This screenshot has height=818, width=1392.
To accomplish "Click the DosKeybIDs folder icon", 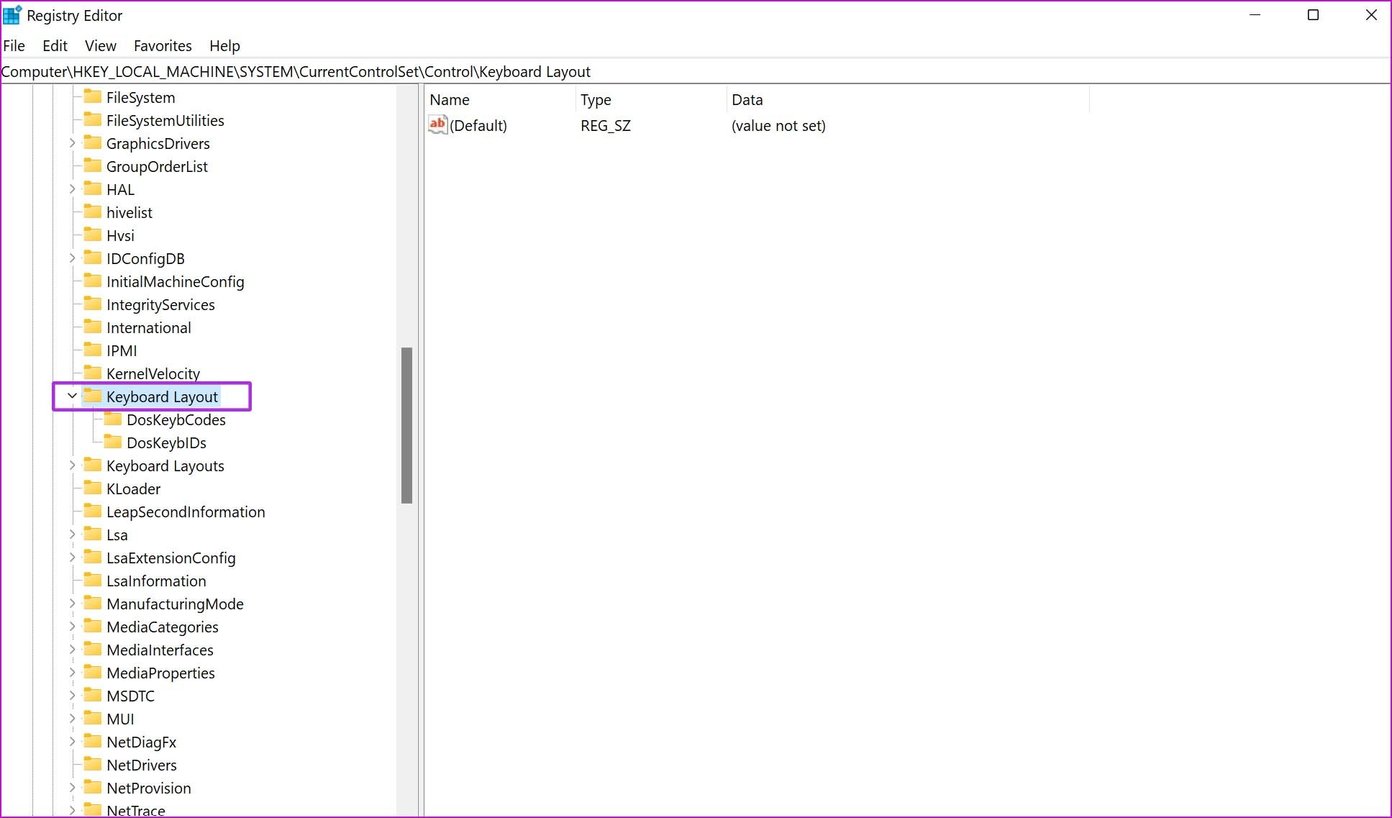I will pos(112,442).
